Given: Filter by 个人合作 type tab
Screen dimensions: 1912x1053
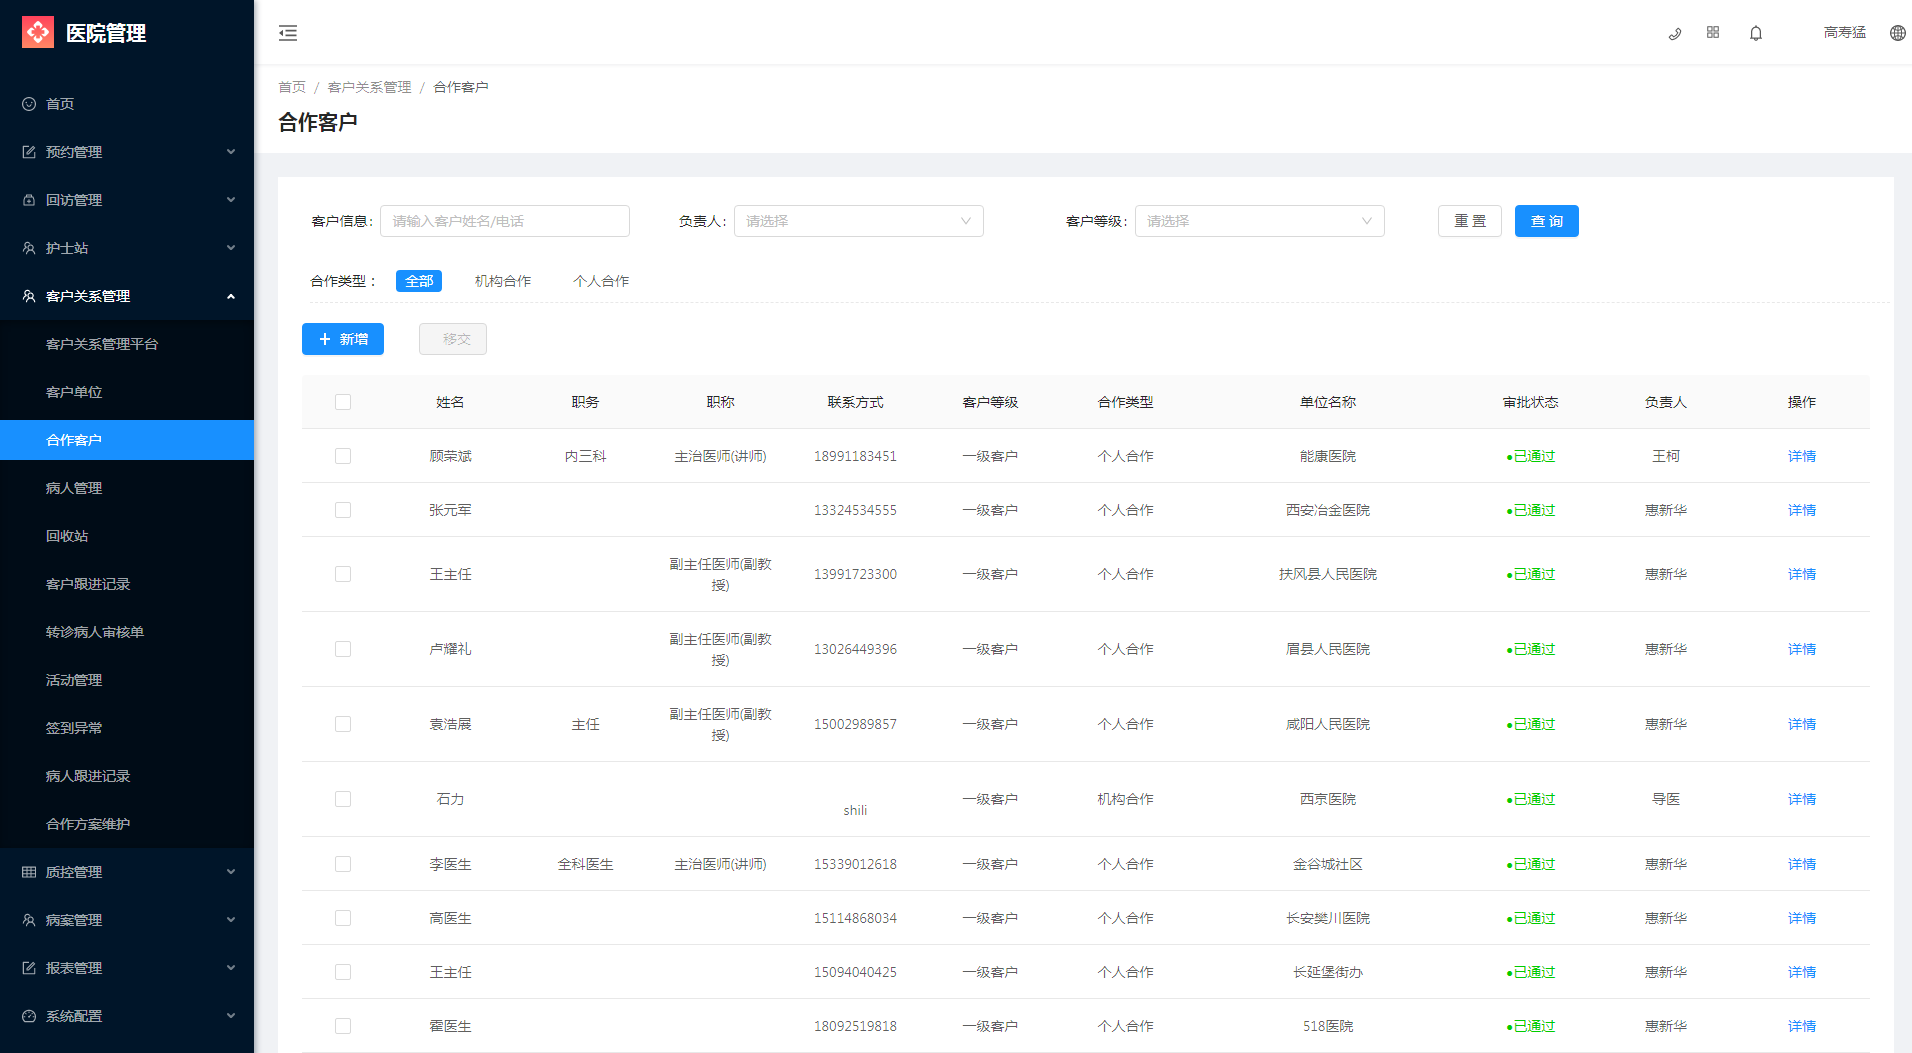Looking at the screenshot, I should click(601, 281).
